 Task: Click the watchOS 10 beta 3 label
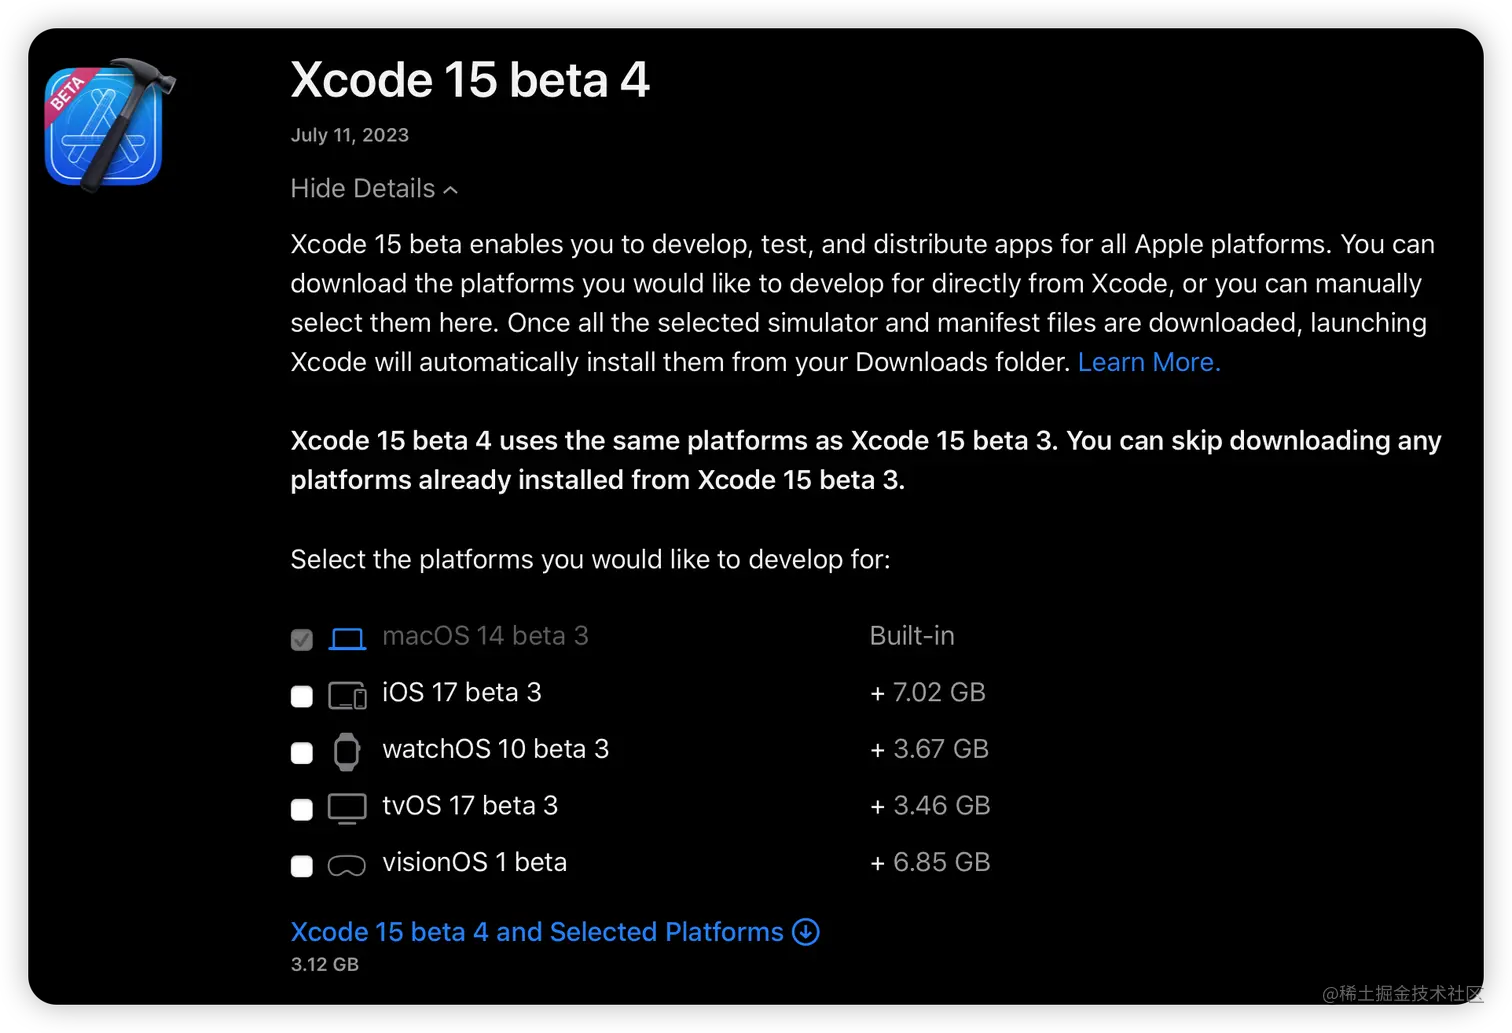pyautogui.click(x=495, y=749)
